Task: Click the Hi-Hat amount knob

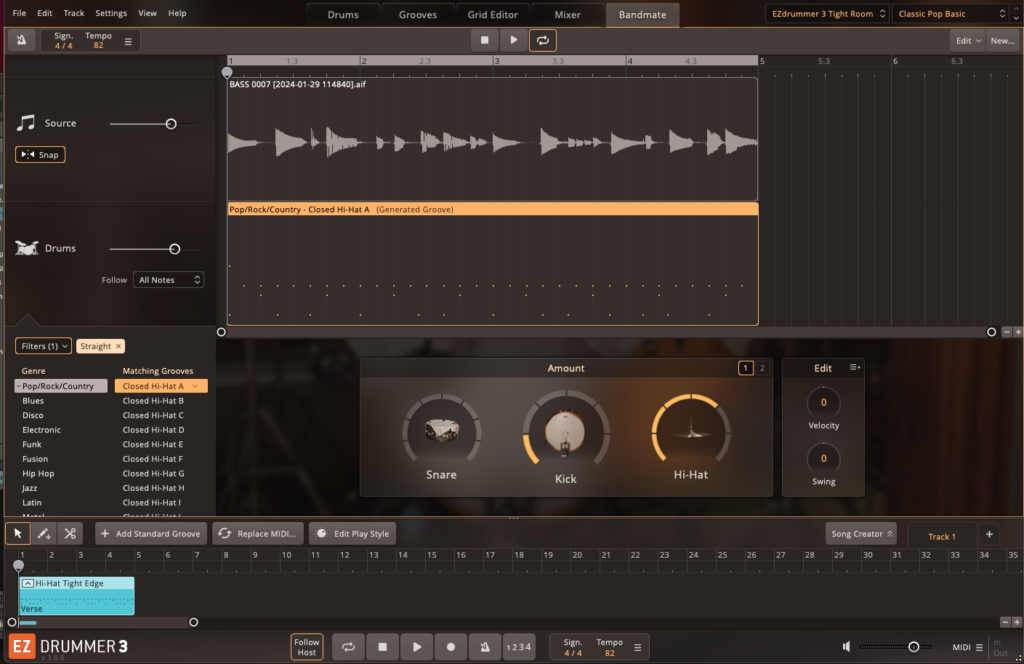Action: tap(690, 431)
